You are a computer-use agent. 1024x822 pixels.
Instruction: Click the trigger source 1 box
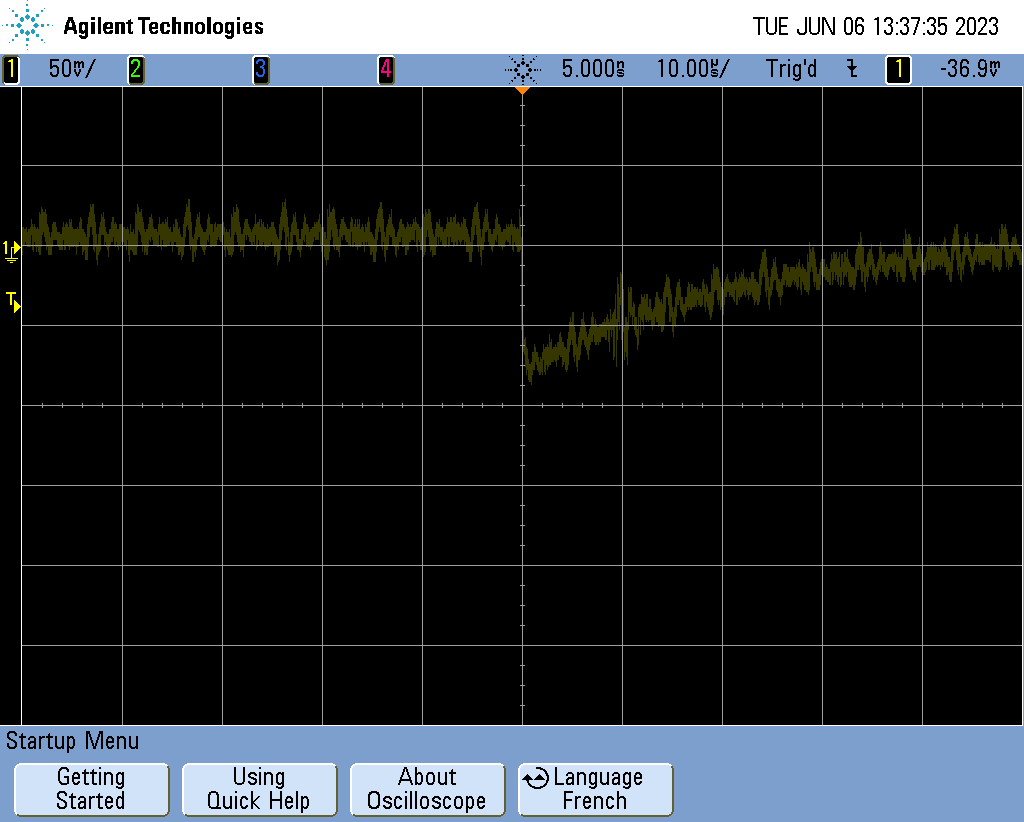click(898, 70)
